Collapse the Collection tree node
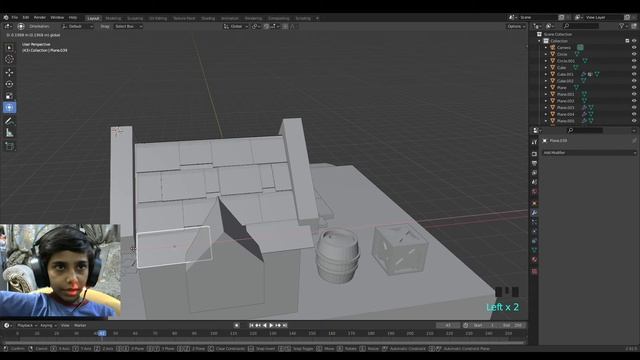 540,41
